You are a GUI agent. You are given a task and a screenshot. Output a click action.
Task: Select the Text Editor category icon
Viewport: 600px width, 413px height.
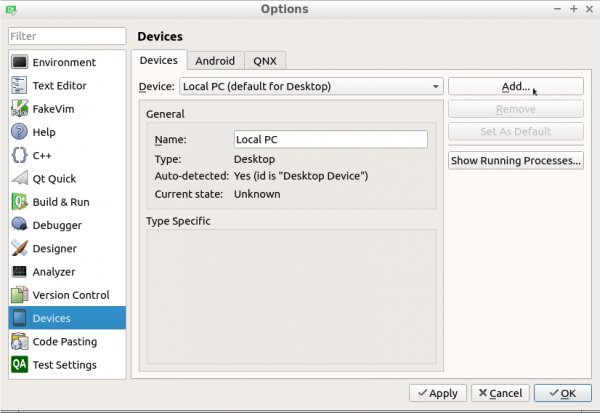[19, 86]
